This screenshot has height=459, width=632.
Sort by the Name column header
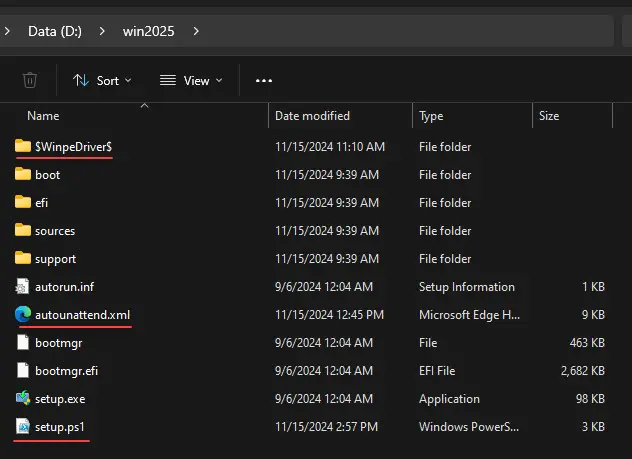tap(43, 116)
